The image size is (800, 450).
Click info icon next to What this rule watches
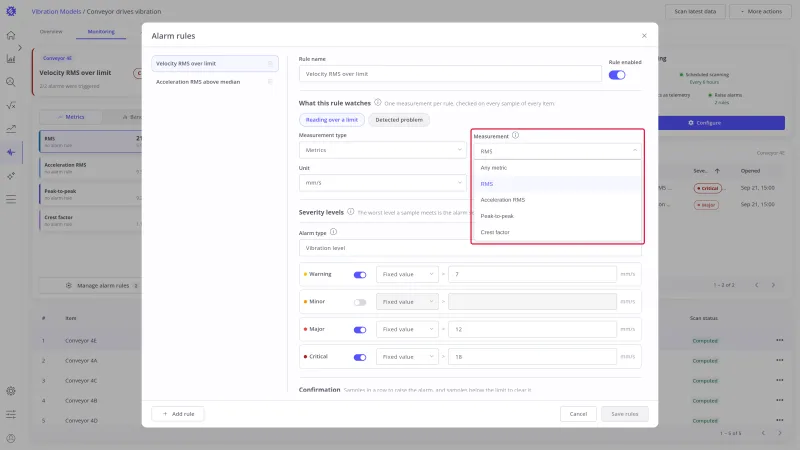click(378, 103)
